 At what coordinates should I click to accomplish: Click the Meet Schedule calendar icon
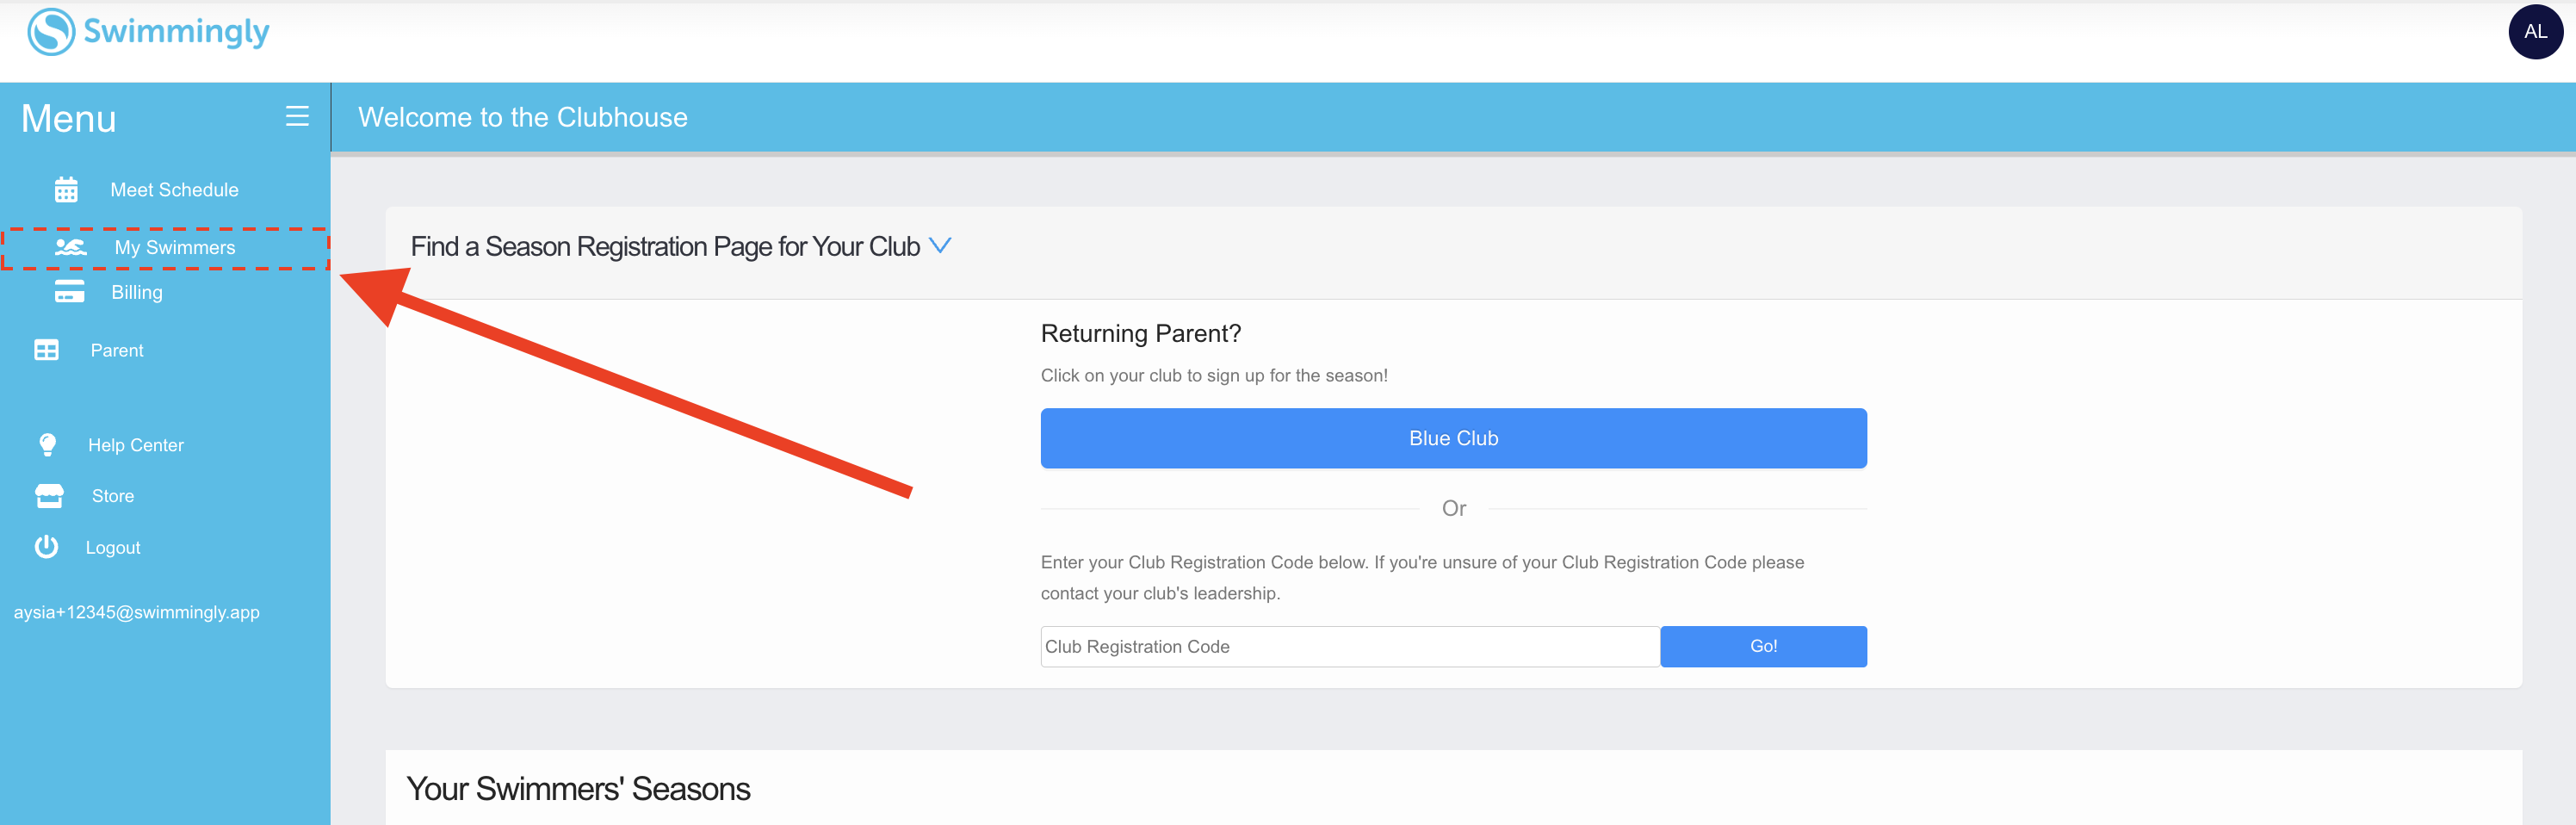point(66,189)
